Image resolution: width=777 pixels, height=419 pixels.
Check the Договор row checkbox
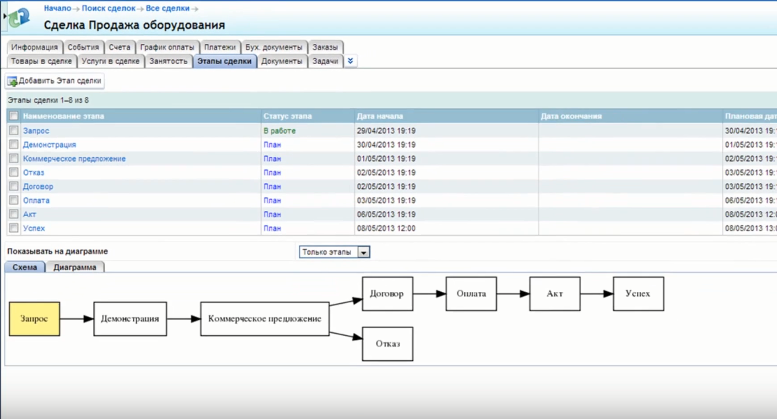pos(13,187)
